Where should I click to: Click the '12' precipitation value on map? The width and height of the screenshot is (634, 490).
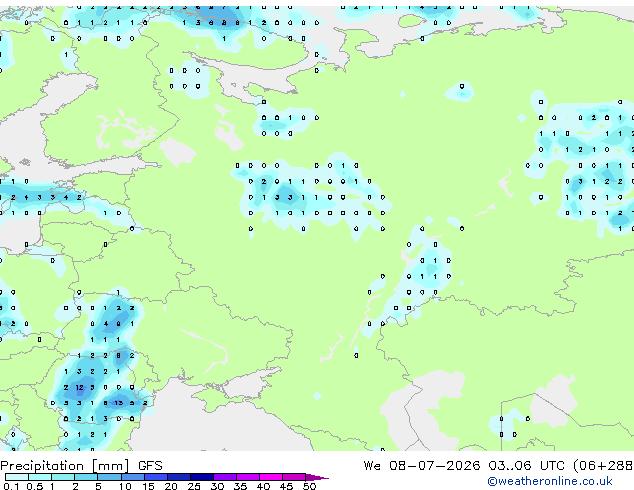pyautogui.click(x=79, y=387)
